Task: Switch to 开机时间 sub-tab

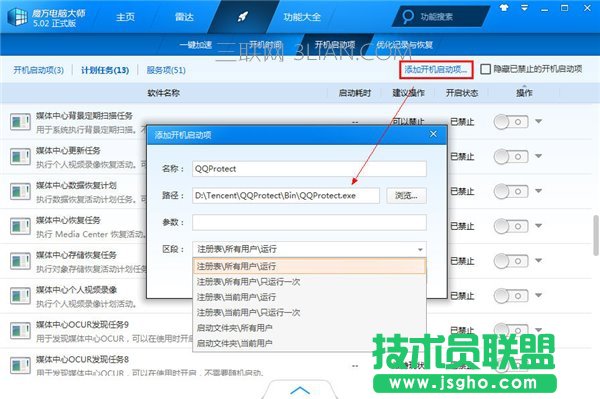Action: (x=265, y=45)
